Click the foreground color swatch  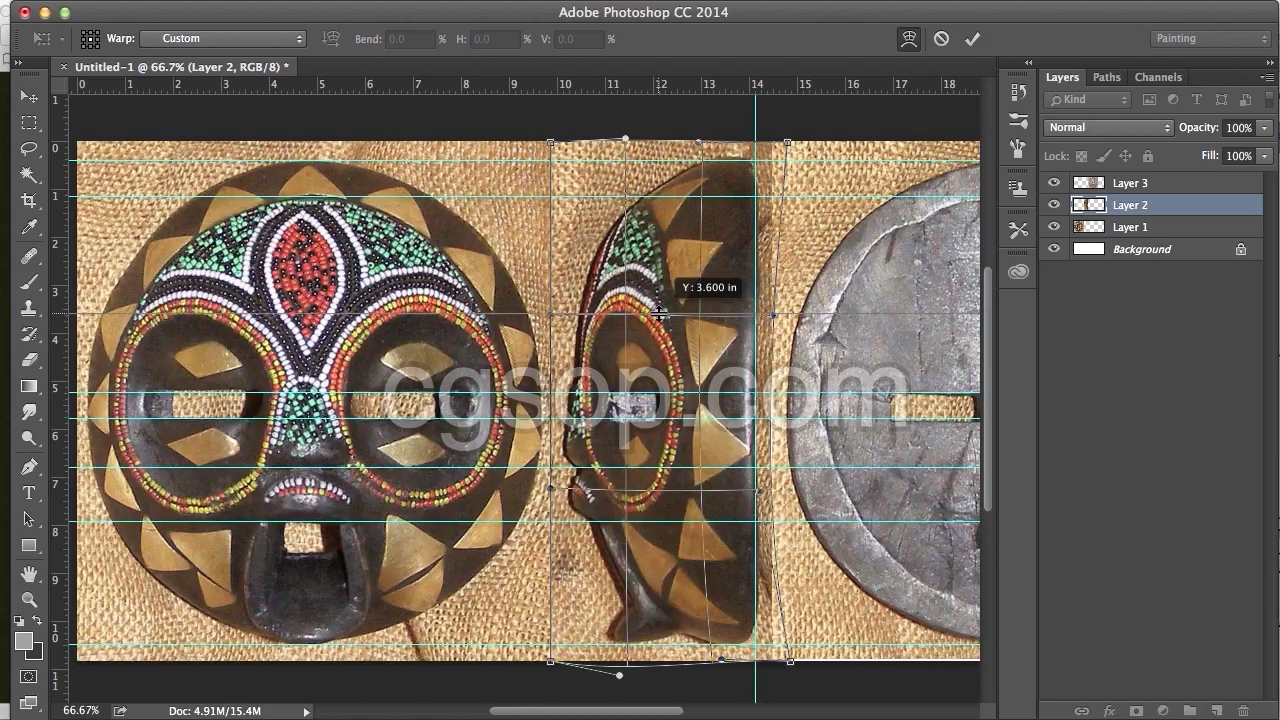(x=24, y=642)
